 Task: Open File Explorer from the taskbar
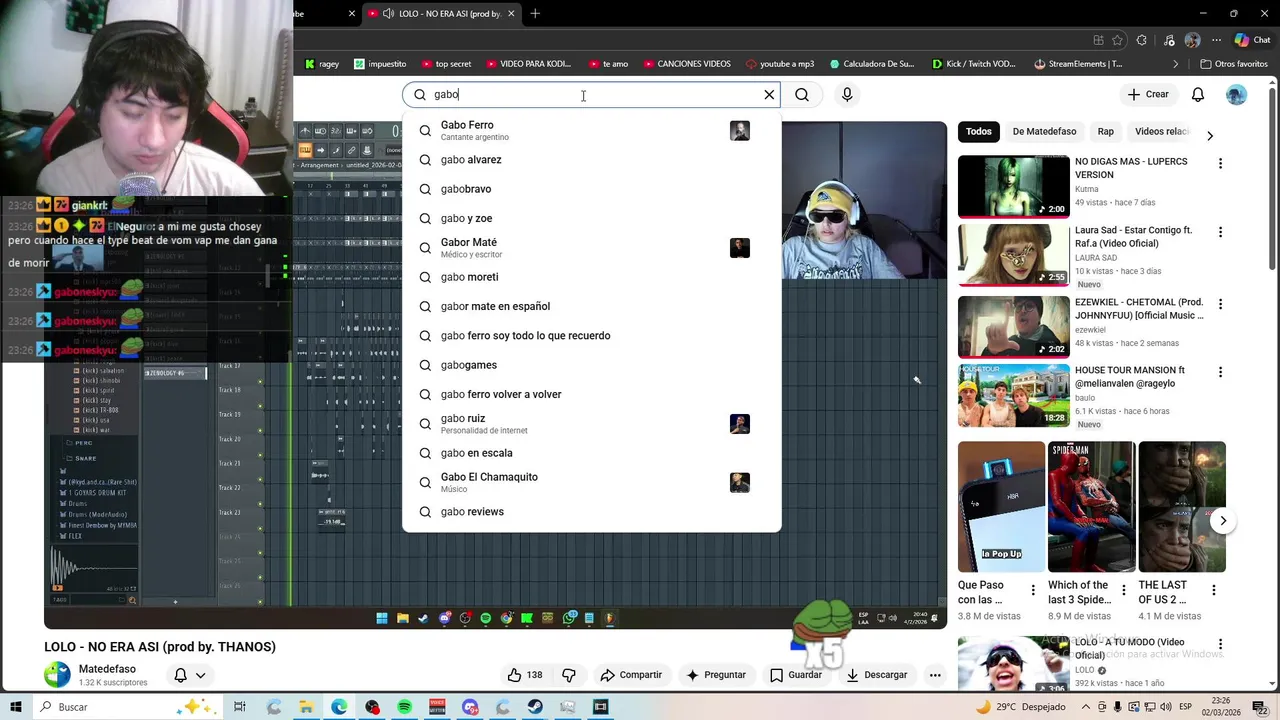306,707
